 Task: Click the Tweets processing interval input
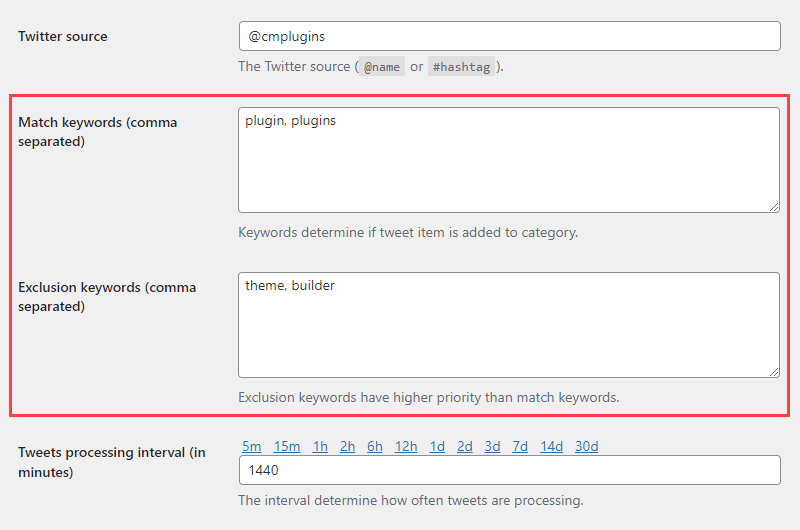coord(509,471)
